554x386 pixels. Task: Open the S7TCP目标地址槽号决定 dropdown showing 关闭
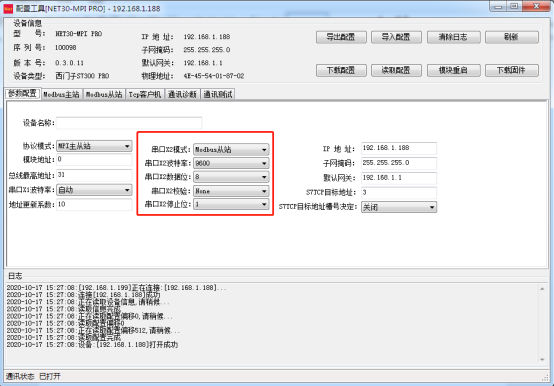(x=399, y=207)
